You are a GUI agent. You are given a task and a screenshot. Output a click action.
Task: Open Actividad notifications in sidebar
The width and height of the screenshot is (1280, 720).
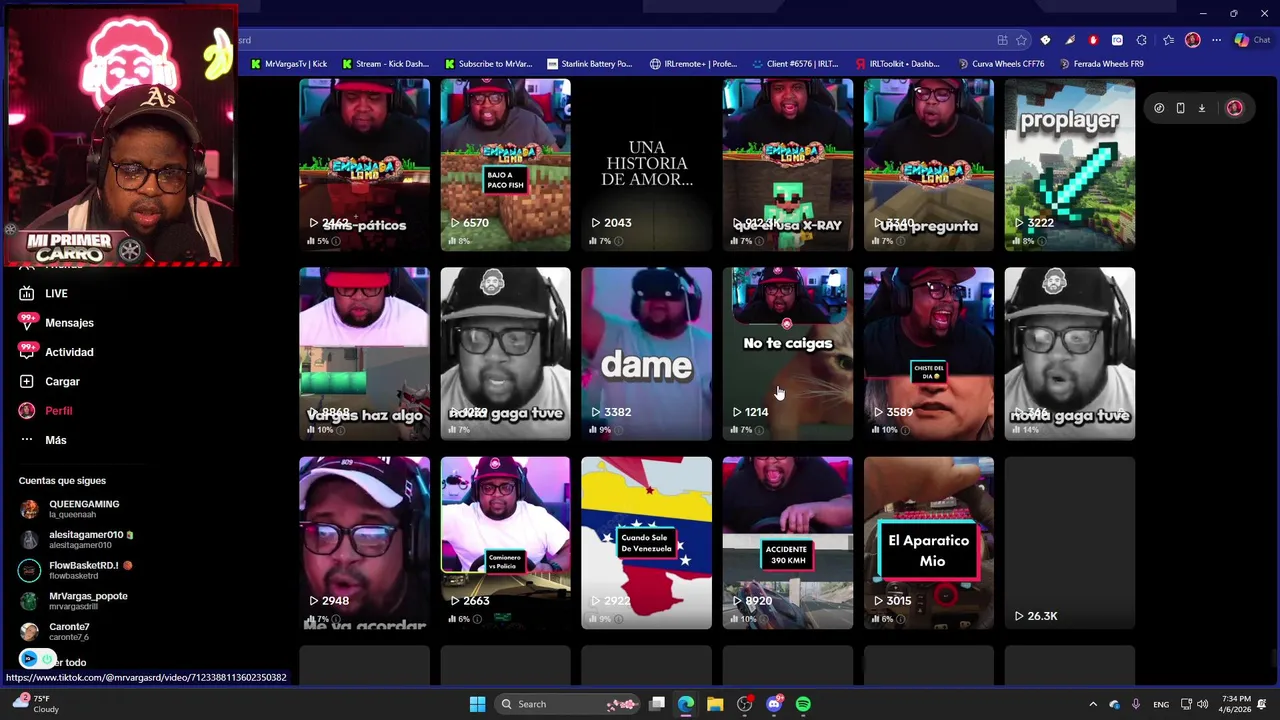click(x=56, y=352)
